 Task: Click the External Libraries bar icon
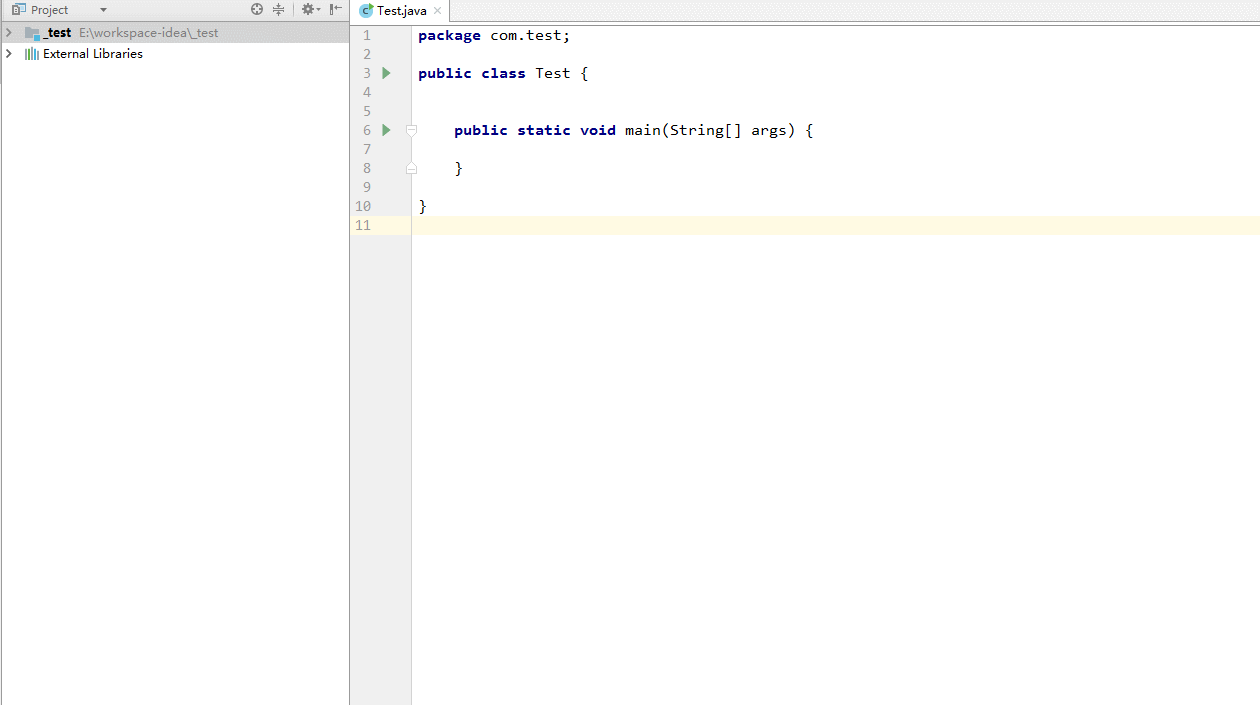32,54
